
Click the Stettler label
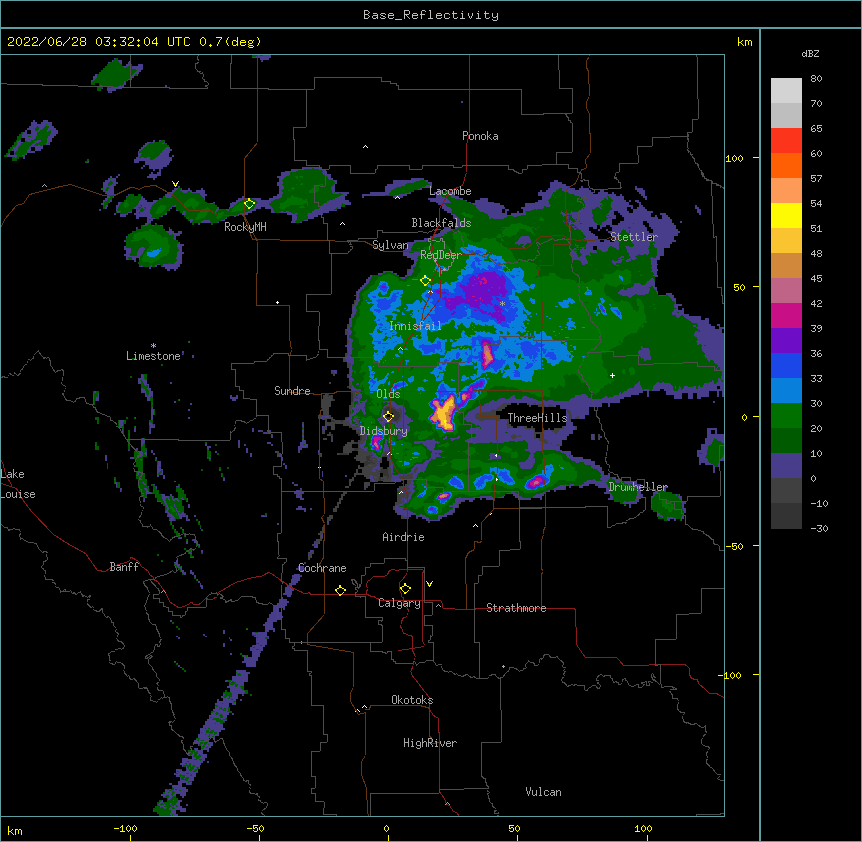click(x=634, y=237)
